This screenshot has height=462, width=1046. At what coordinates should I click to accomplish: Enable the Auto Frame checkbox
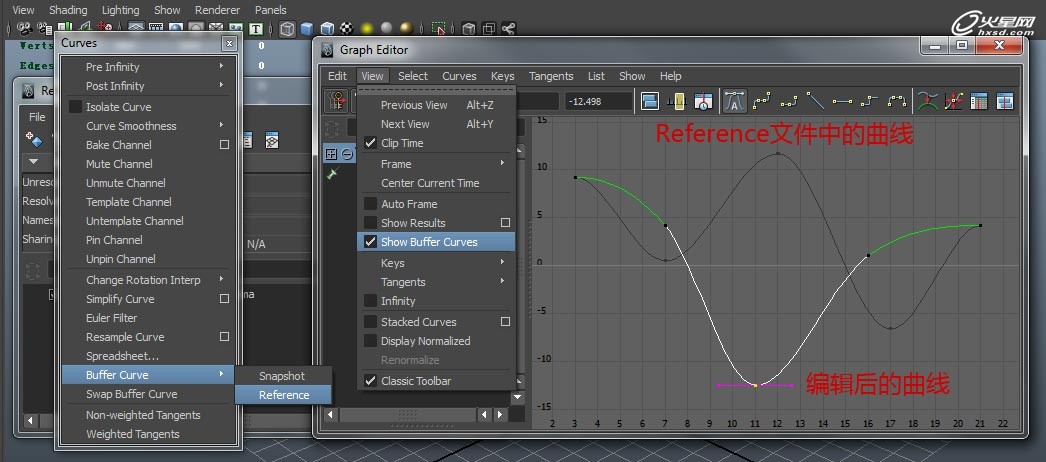(x=371, y=204)
